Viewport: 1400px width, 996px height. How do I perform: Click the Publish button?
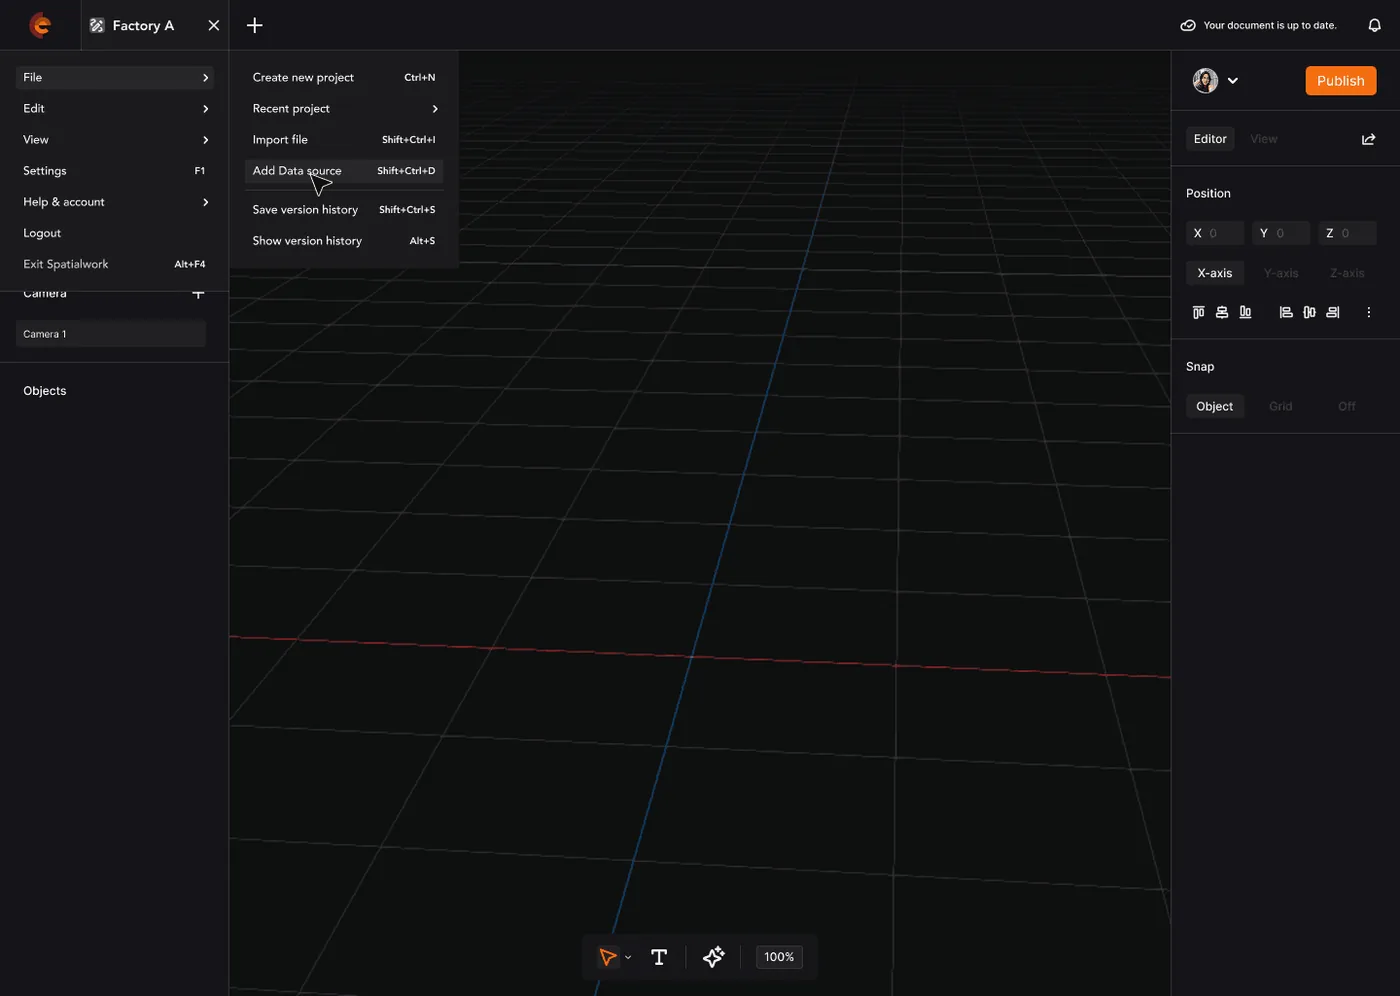[1341, 81]
